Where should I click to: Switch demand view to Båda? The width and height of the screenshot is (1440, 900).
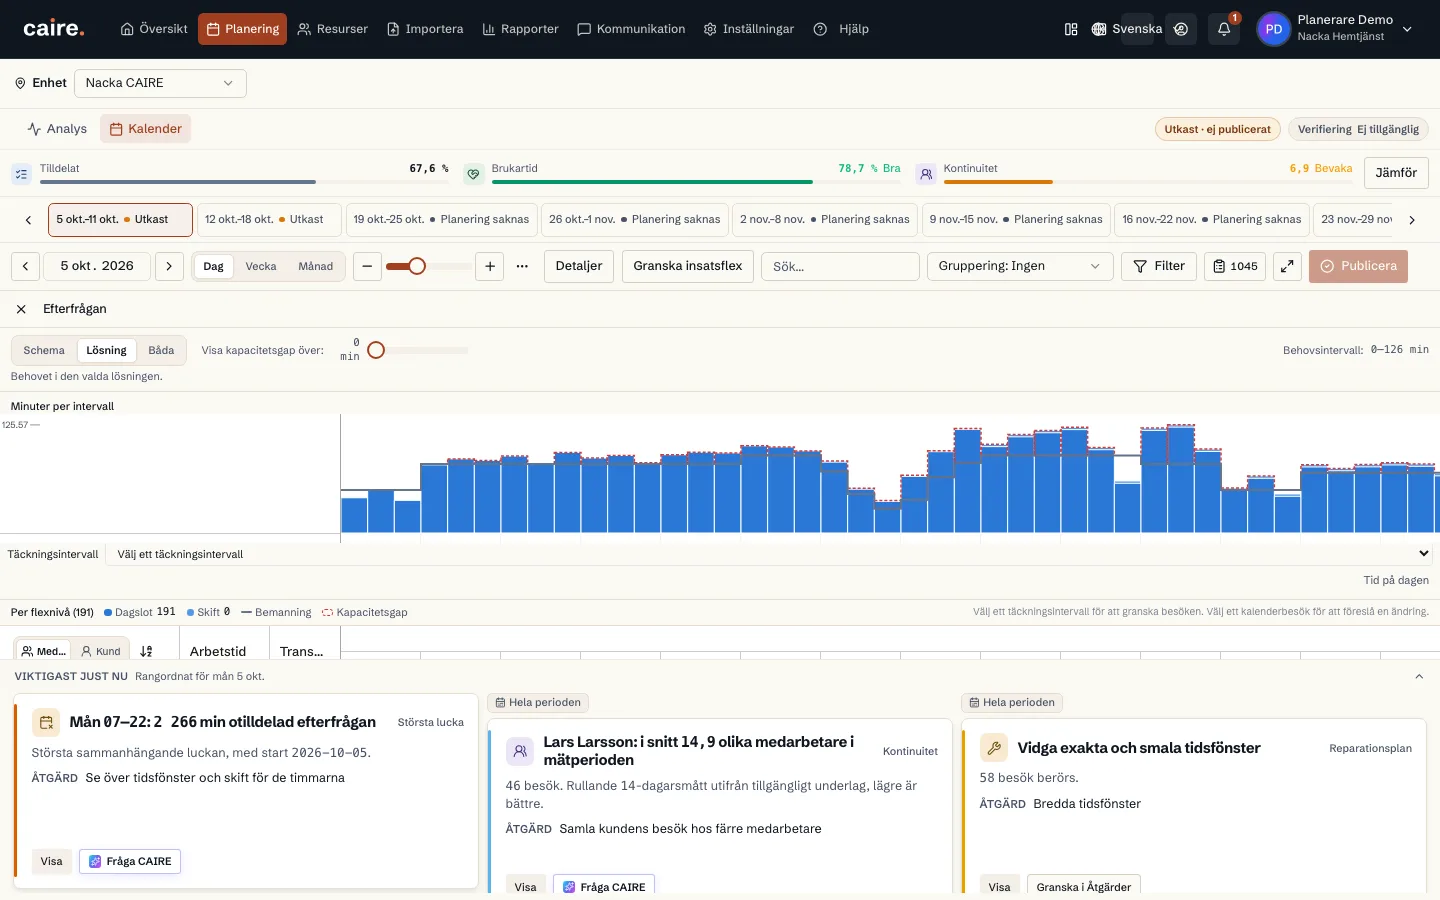[x=161, y=350]
